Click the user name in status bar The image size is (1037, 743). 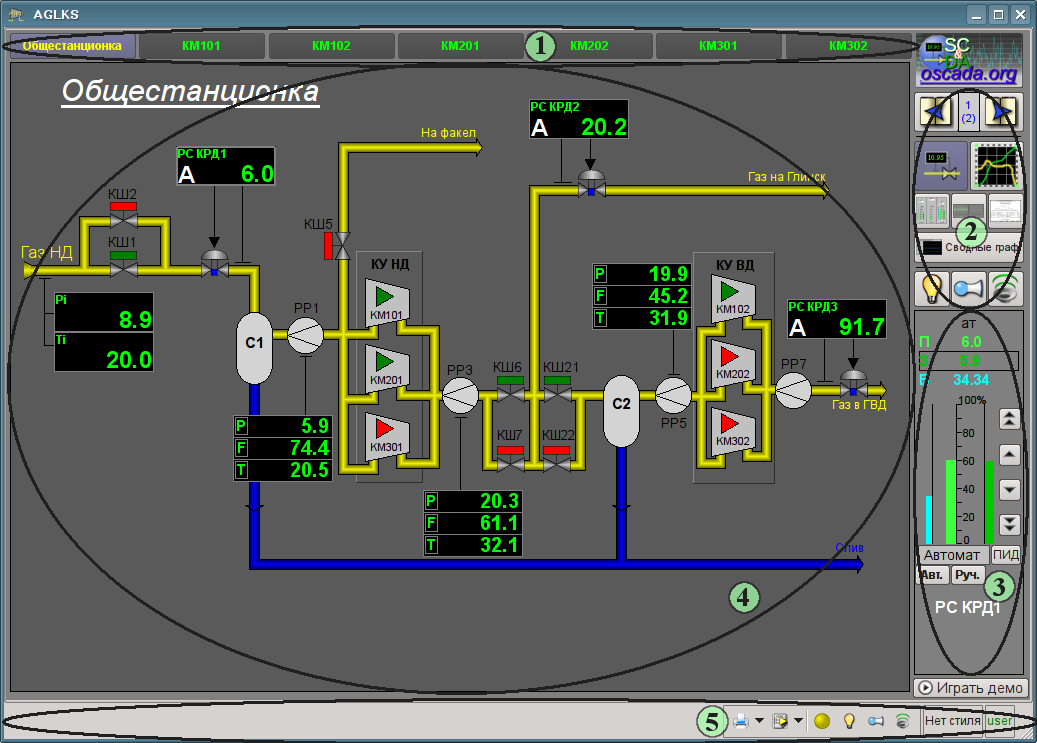tap(999, 720)
